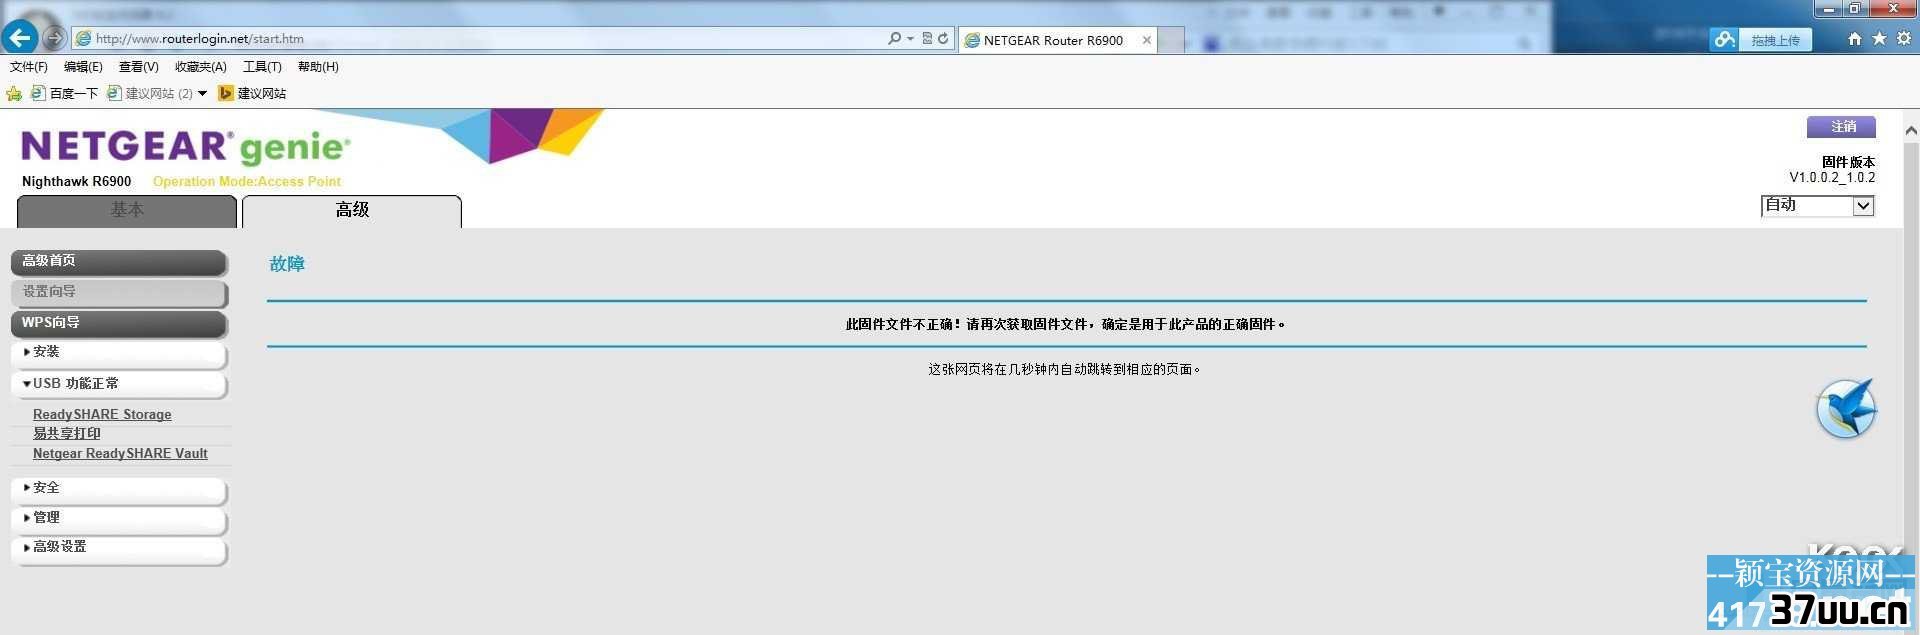
Task: Click the 固件版本 V1.0.0.2_1.0.2 text
Action: [x=1832, y=169]
